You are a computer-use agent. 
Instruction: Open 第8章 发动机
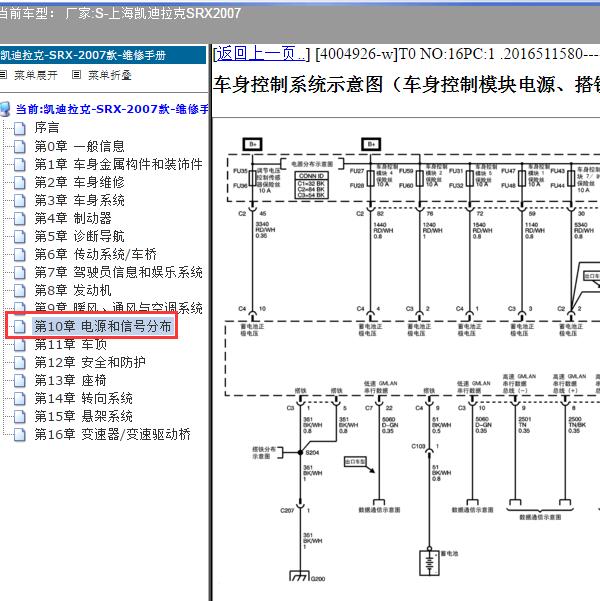(73, 290)
